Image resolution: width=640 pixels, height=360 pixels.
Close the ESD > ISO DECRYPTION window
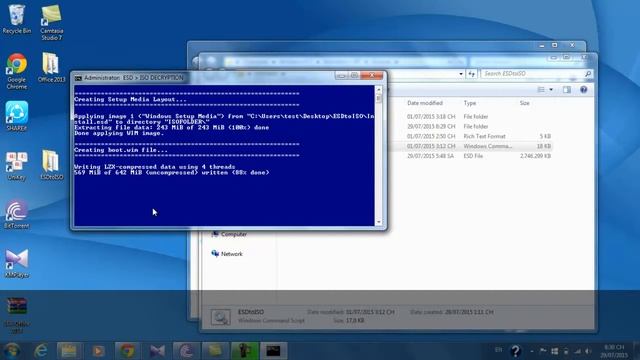[x=372, y=76]
